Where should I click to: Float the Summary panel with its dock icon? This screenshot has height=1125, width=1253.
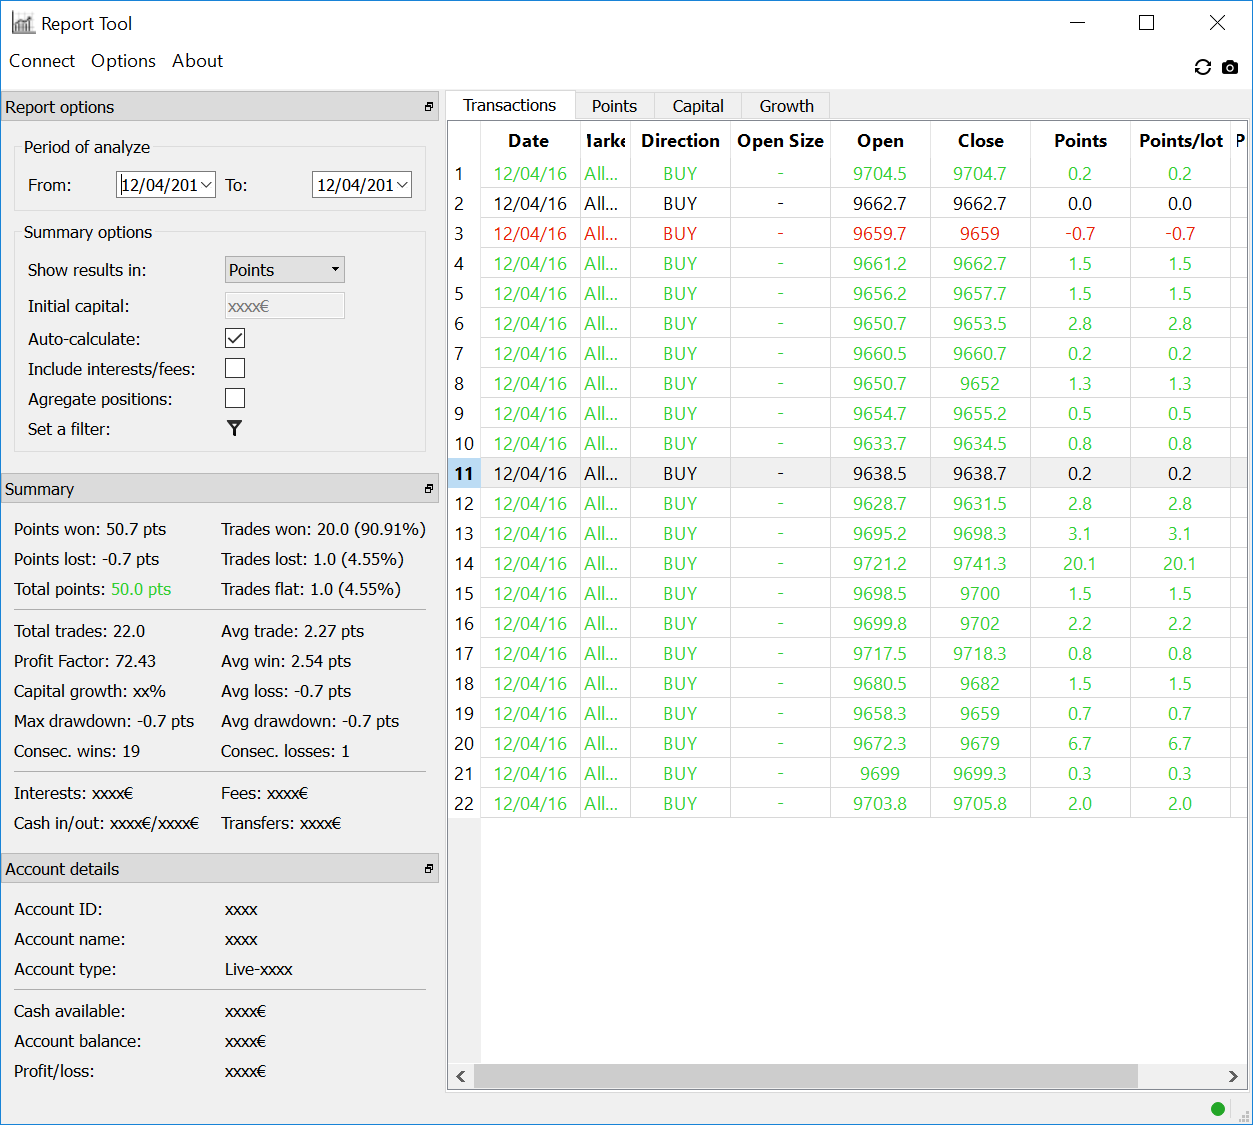point(429,489)
